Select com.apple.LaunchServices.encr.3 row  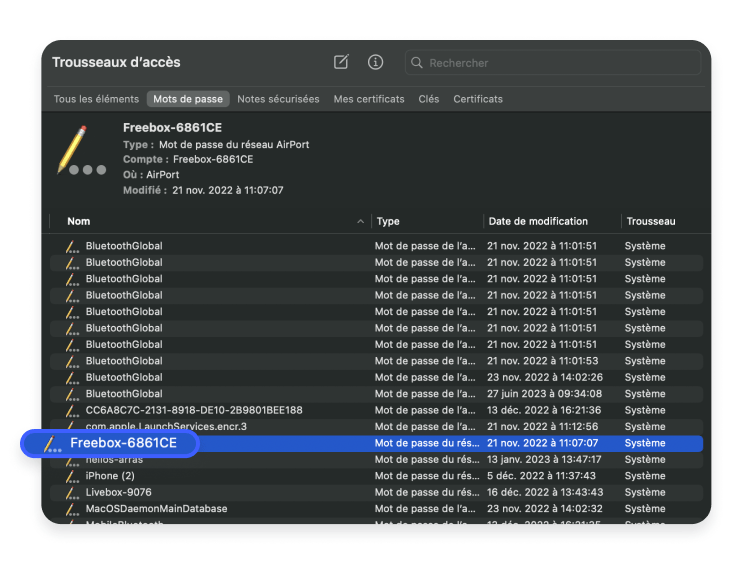click(x=376, y=427)
